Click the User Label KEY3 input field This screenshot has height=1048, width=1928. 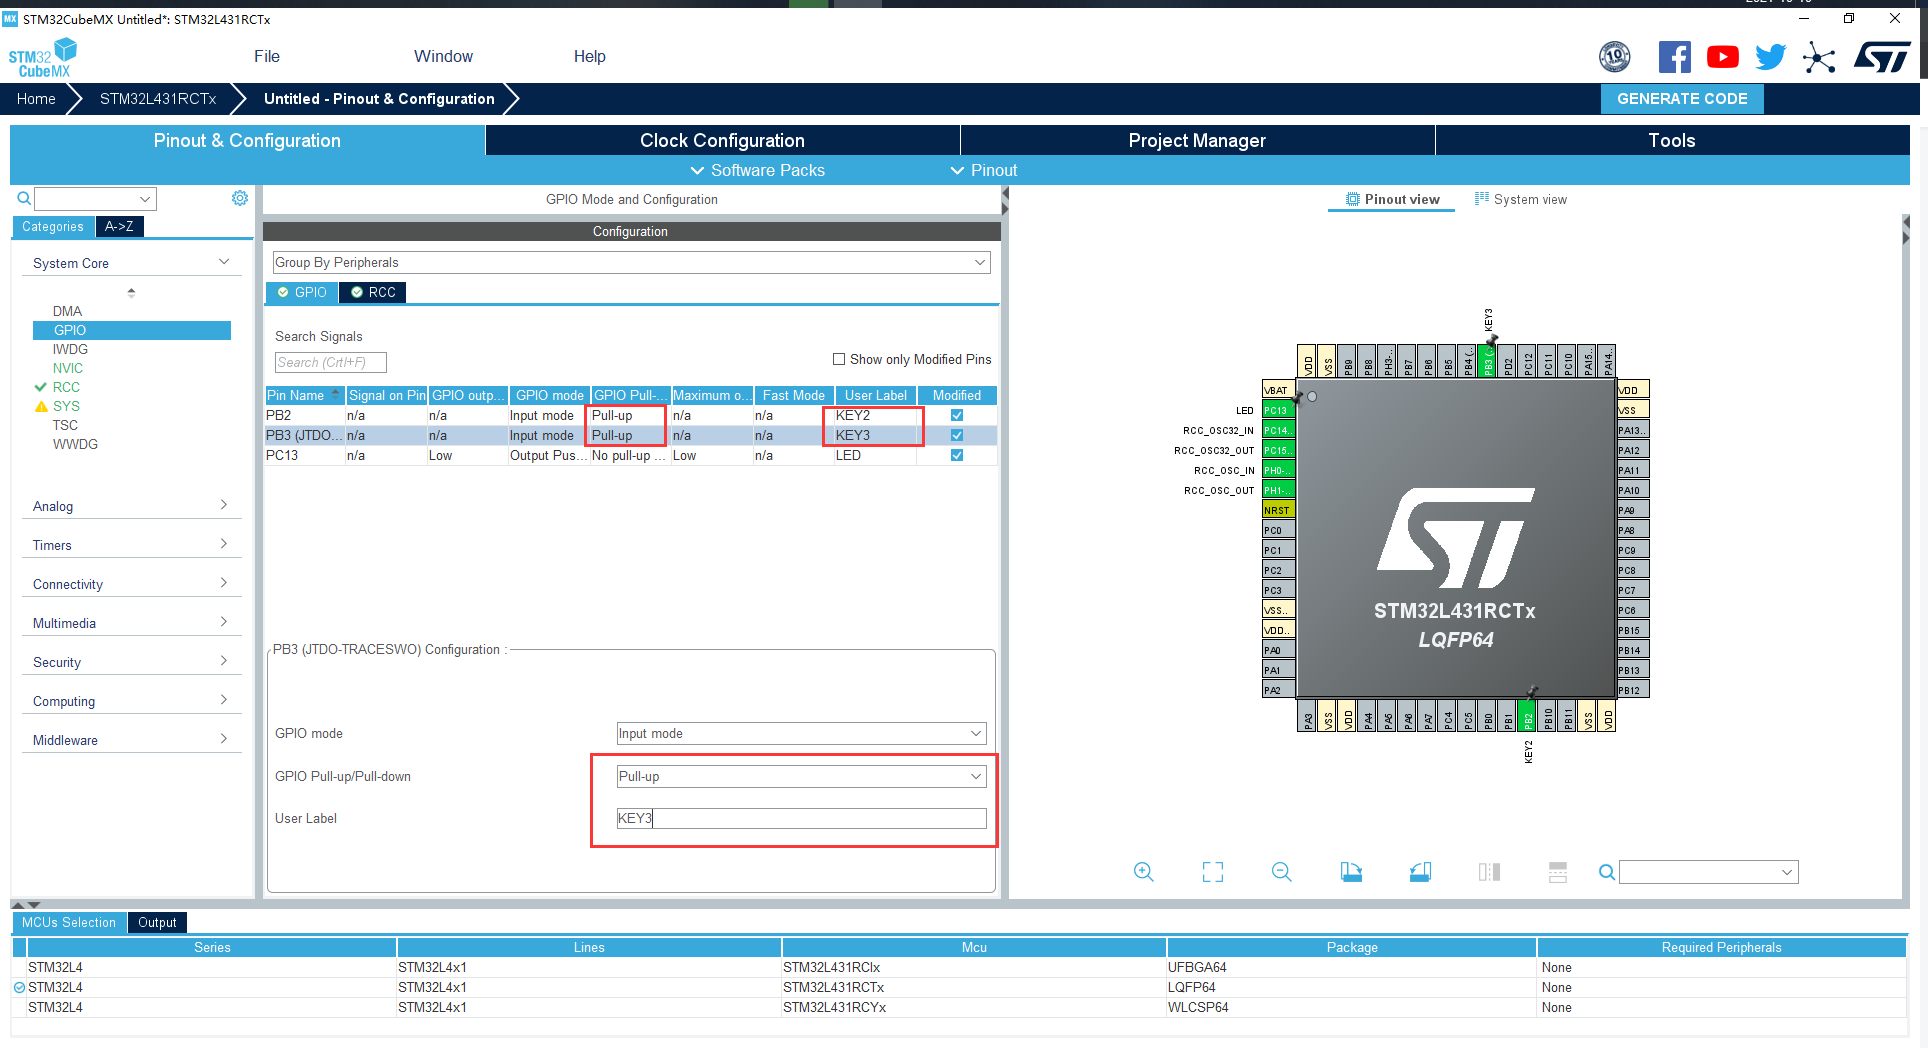pyautogui.click(x=801, y=818)
